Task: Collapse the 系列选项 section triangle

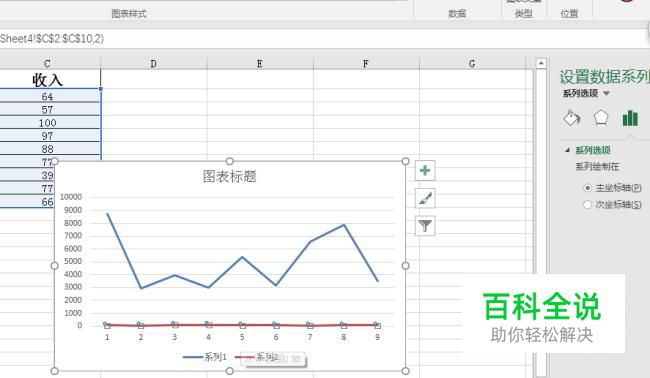Action: click(568, 150)
